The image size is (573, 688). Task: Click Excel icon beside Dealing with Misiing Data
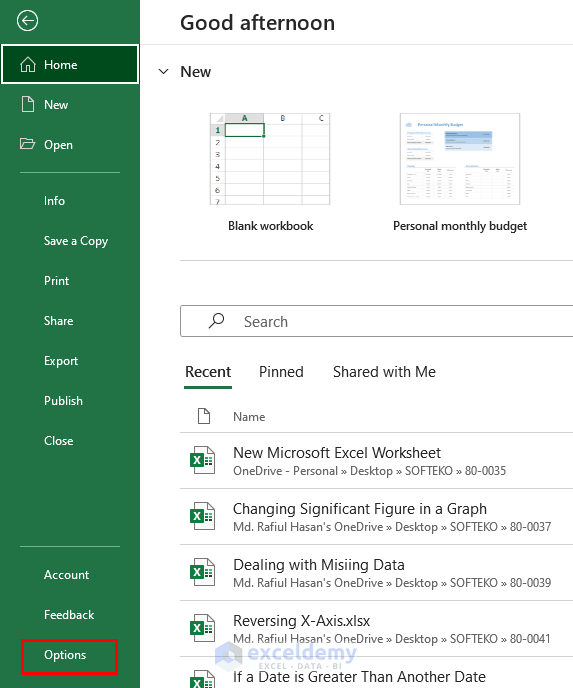[202, 572]
